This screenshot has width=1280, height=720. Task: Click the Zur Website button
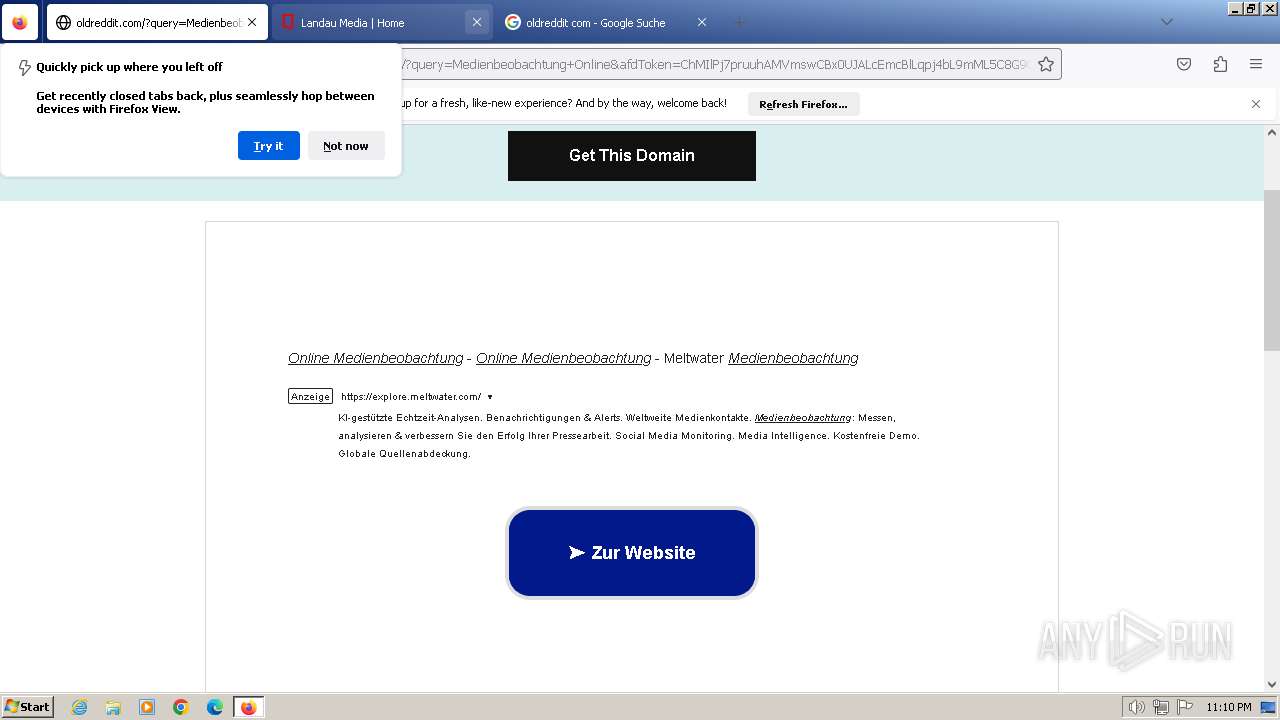click(632, 553)
